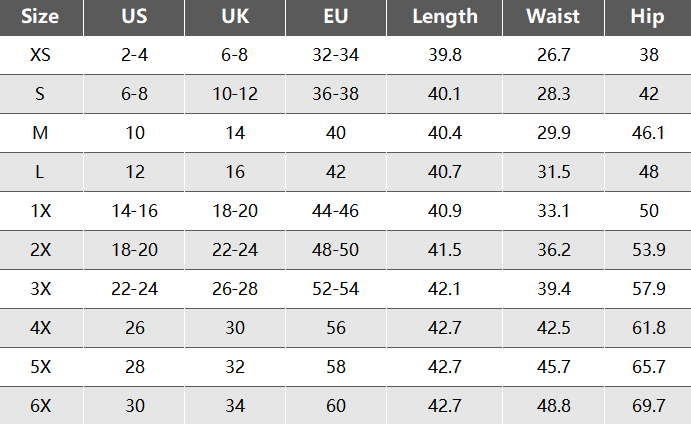
Task: Click the Size column header
Action: tap(41, 17)
